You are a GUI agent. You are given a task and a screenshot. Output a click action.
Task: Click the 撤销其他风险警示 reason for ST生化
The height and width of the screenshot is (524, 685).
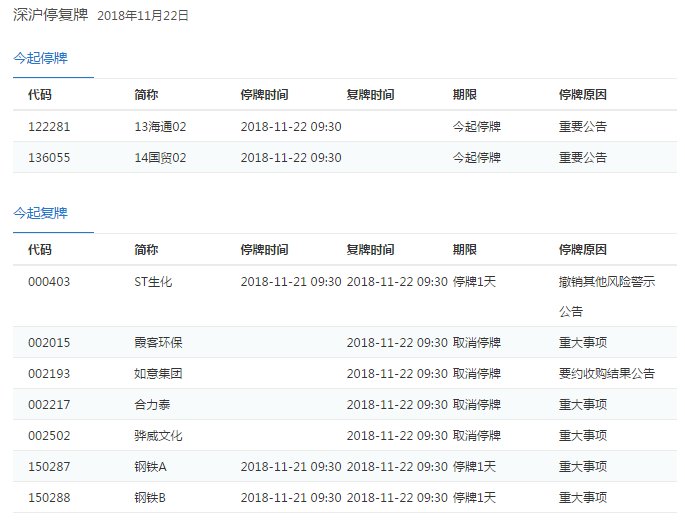click(607, 282)
